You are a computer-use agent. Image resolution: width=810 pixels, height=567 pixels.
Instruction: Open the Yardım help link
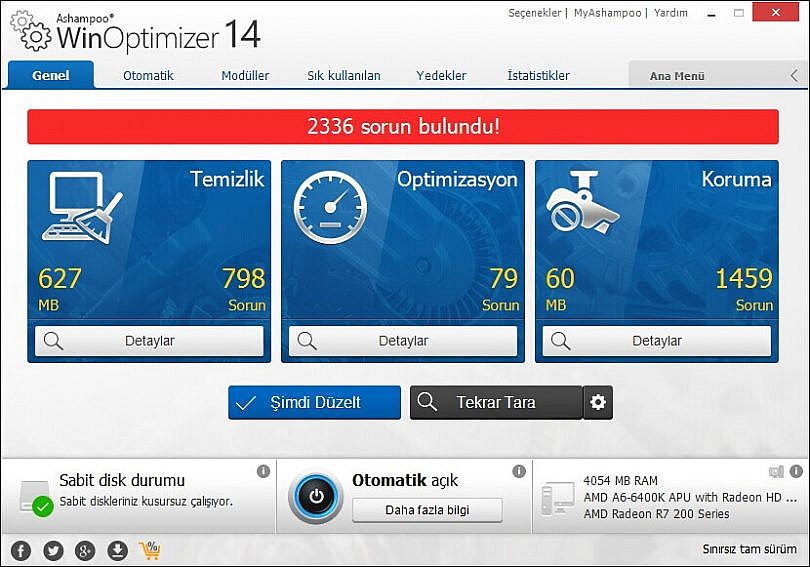click(671, 13)
